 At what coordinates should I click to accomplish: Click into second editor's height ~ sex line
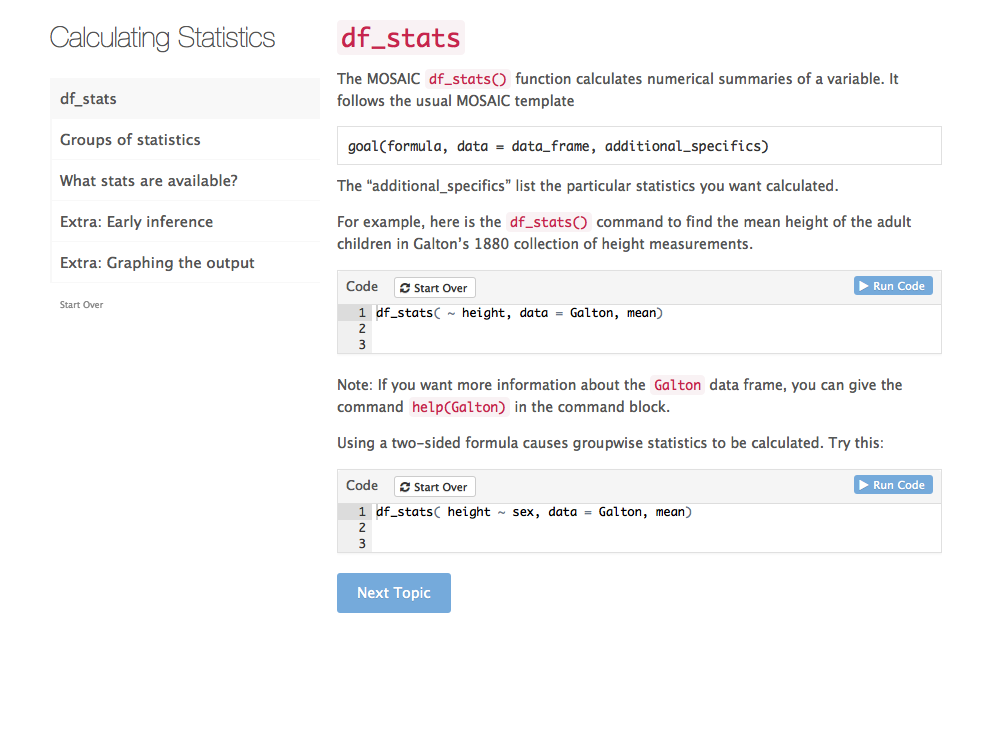[534, 512]
